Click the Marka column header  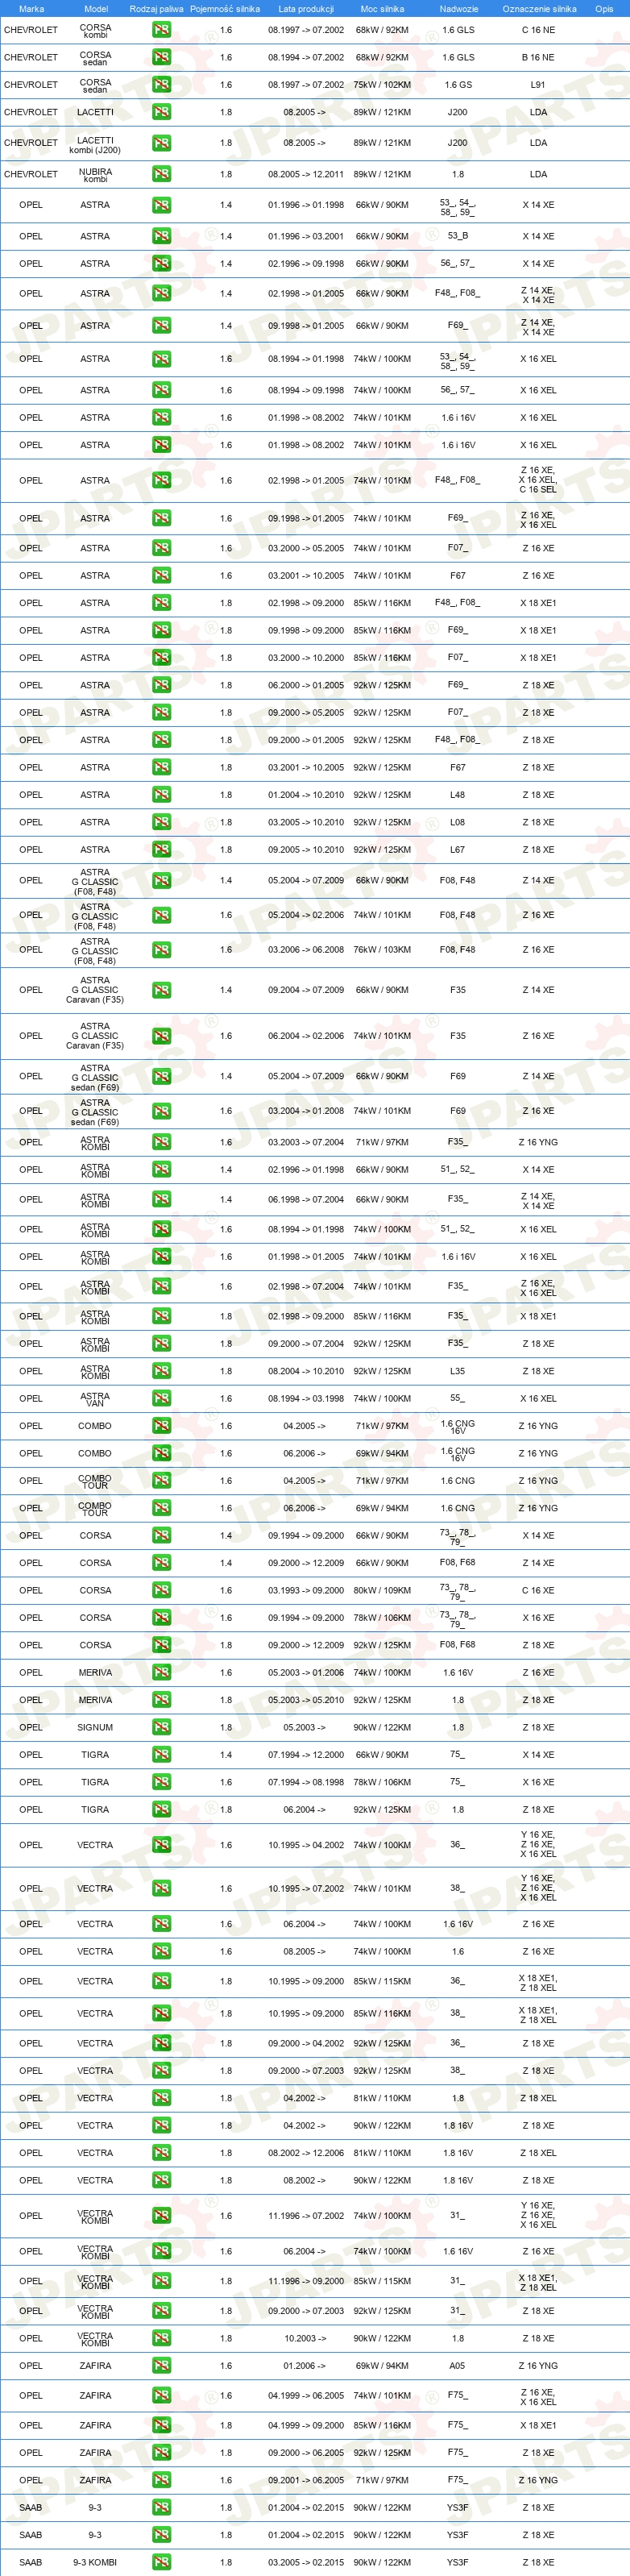coord(31,9)
